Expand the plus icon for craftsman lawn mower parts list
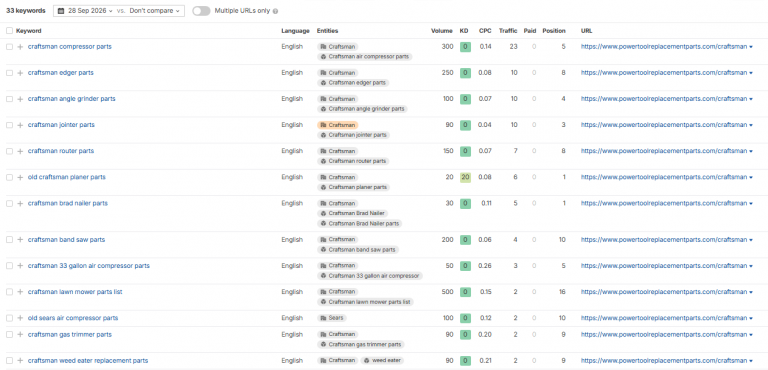This screenshot has height=370, width=768. [20, 292]
